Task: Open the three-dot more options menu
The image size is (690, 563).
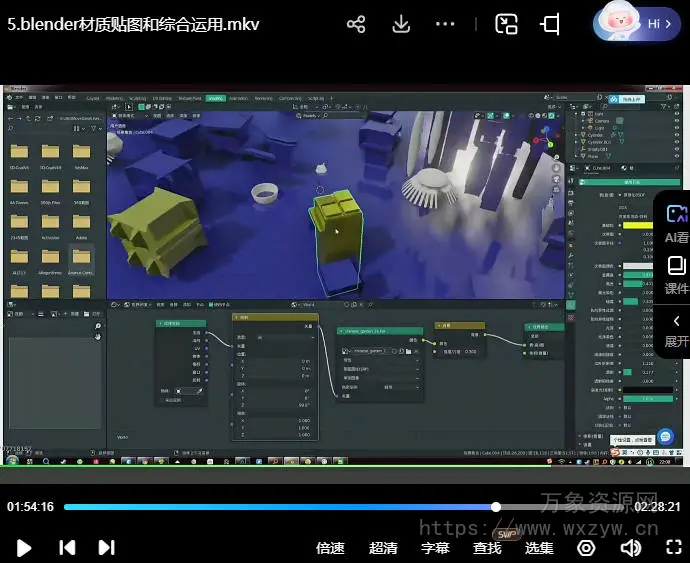Action: click(x=447, y=24)
